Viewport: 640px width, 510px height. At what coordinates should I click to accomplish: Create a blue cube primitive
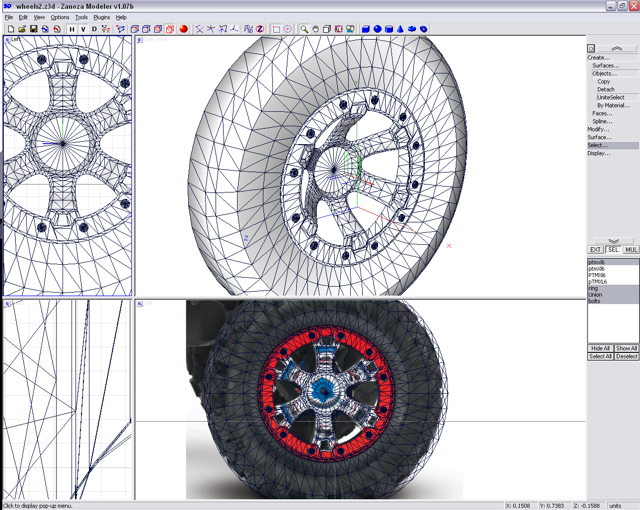pyautogui.click(x=366, y=29)
